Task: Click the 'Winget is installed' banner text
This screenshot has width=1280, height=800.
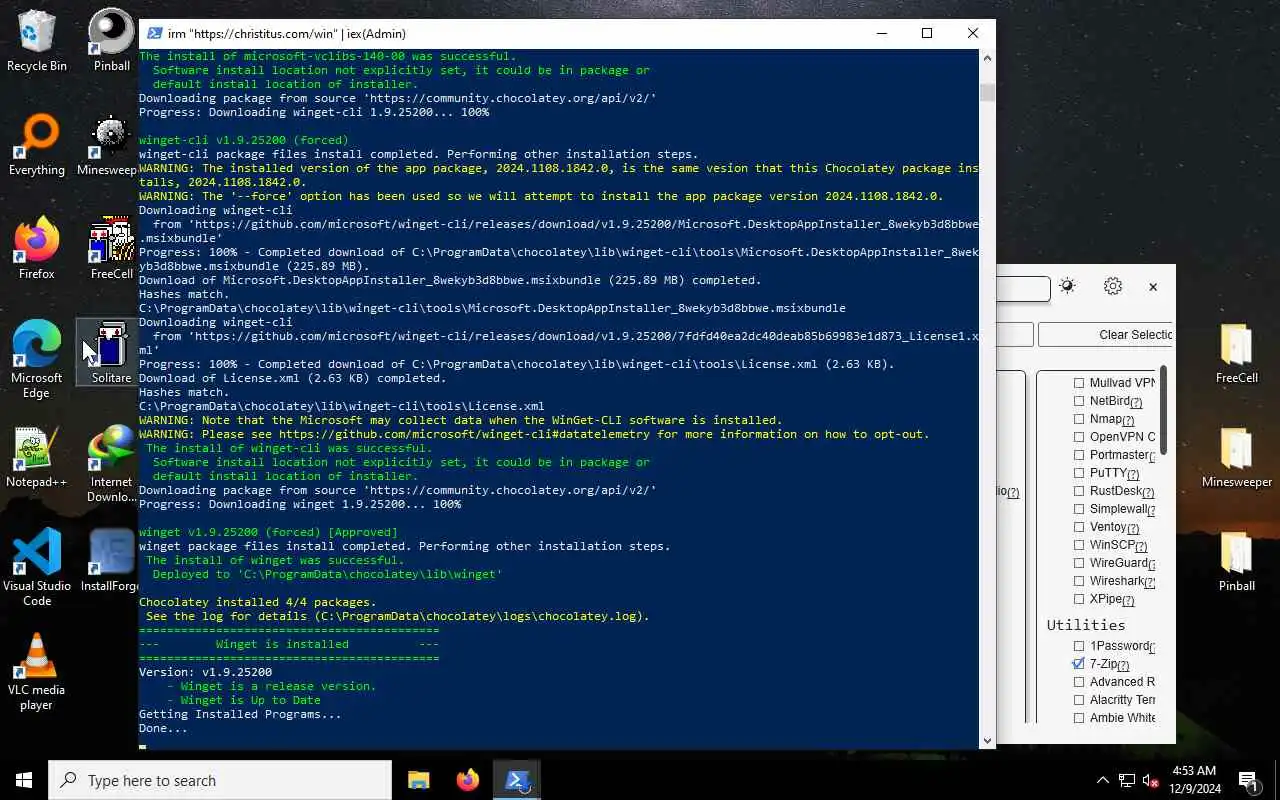Action: click(282, 644)
